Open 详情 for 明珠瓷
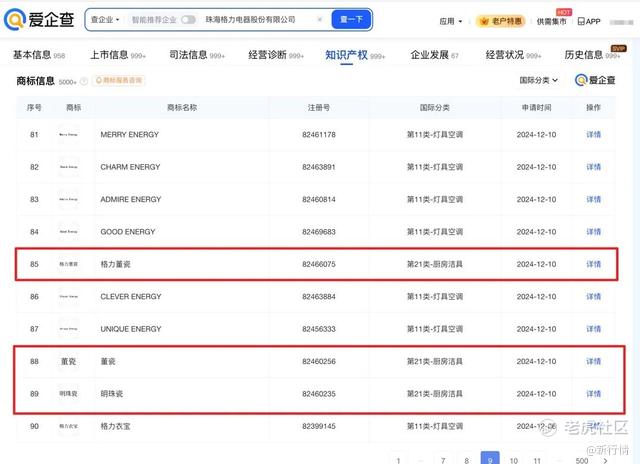 click(x=593, y=393)
